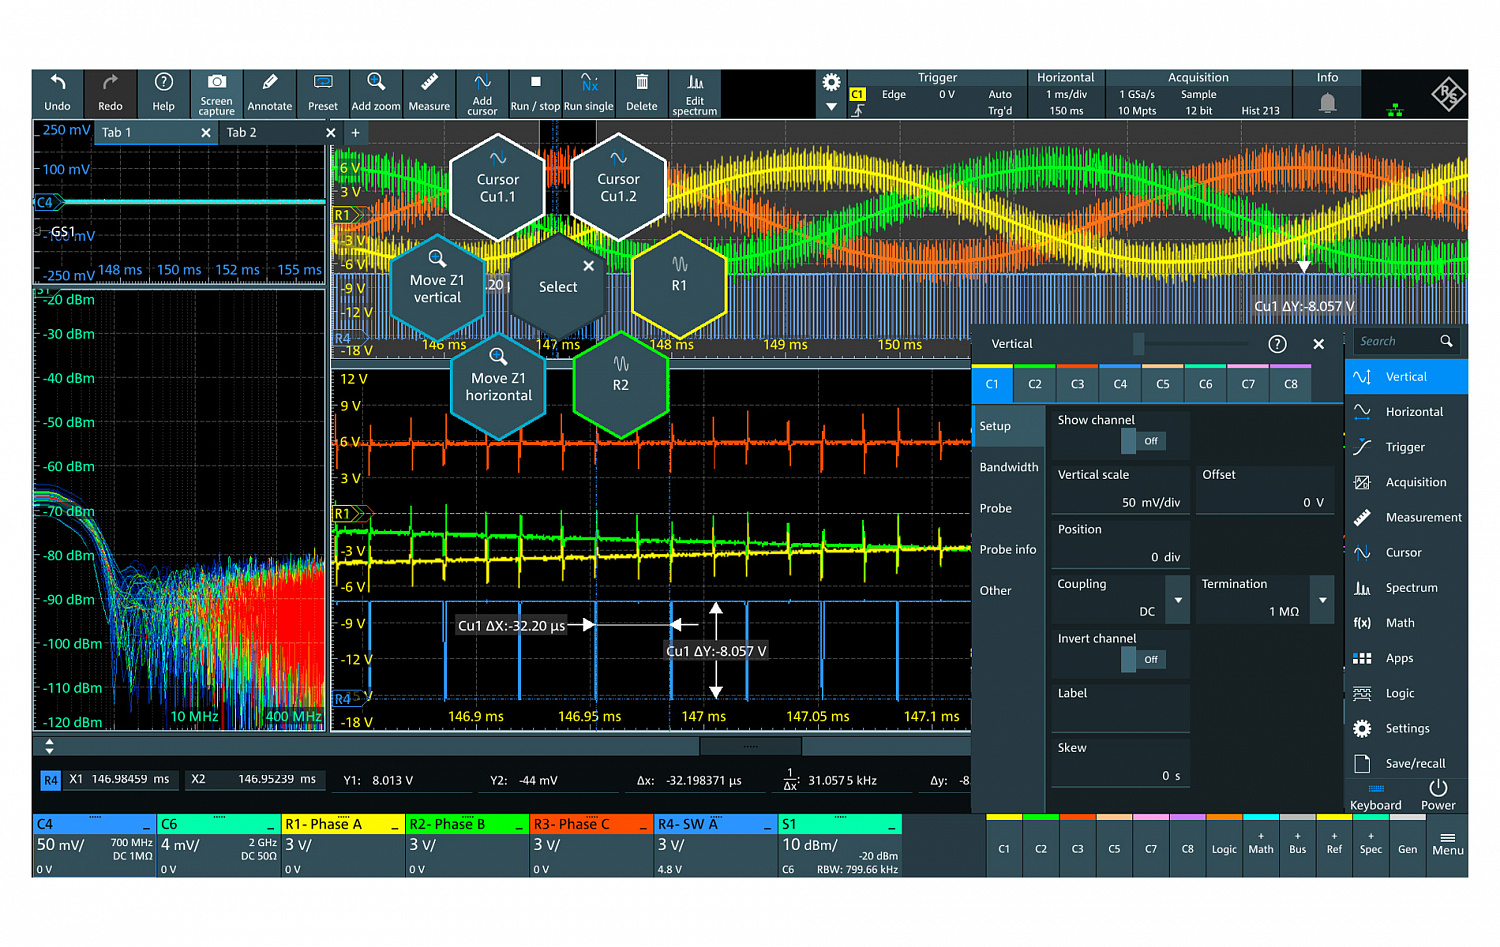This screenshot has width=1500, height=947.
Task: Pick the R2 waveform hexagon
Action: tap(620, 385)
